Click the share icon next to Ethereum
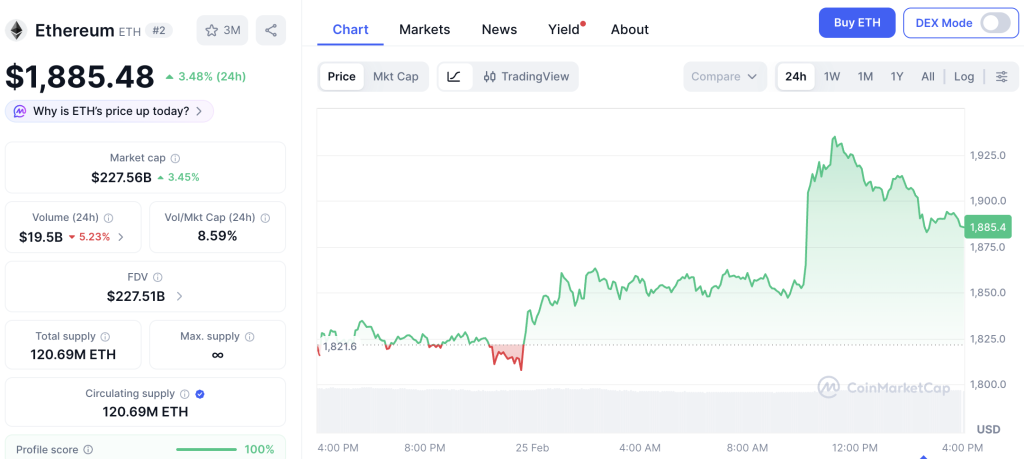Viewport: 1024px width, 459px height. click(x=270, y=30)
